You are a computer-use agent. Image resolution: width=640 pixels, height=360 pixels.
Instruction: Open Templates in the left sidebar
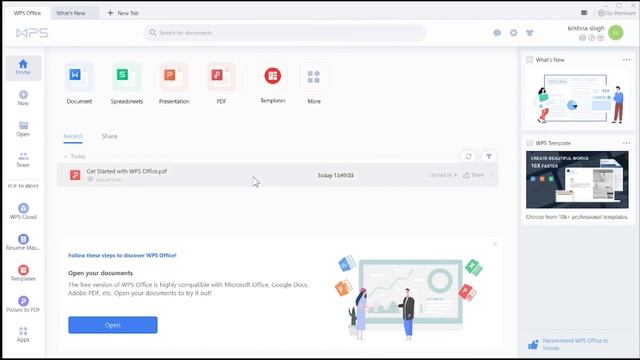pyautogui.click(x=23, y=273)
